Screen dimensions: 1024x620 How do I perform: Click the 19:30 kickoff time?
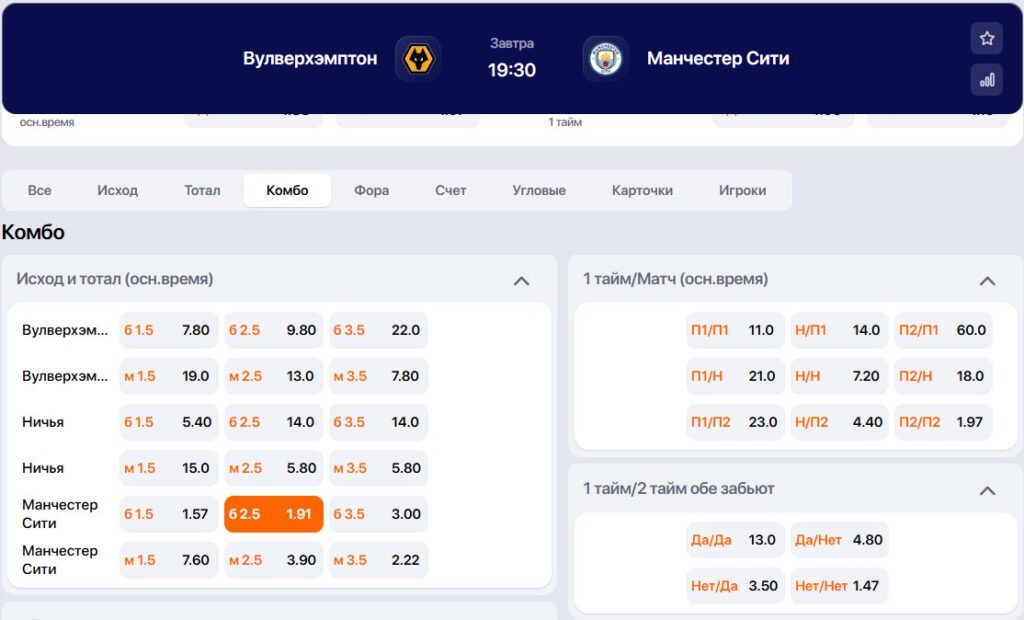click(511, 70)
